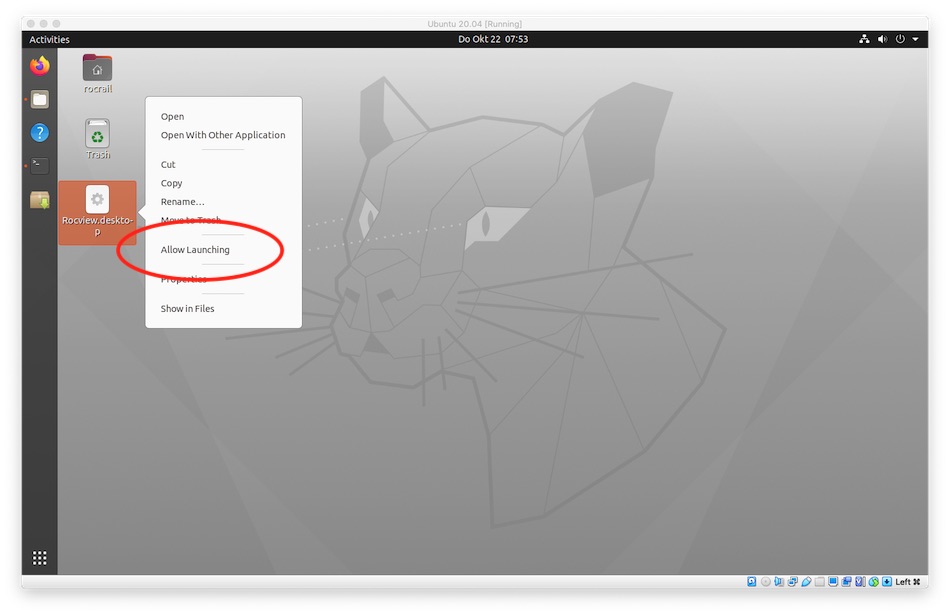950x615 pixels.
Task: Launch the Files manager in the dock
Action: pos(39,99)
